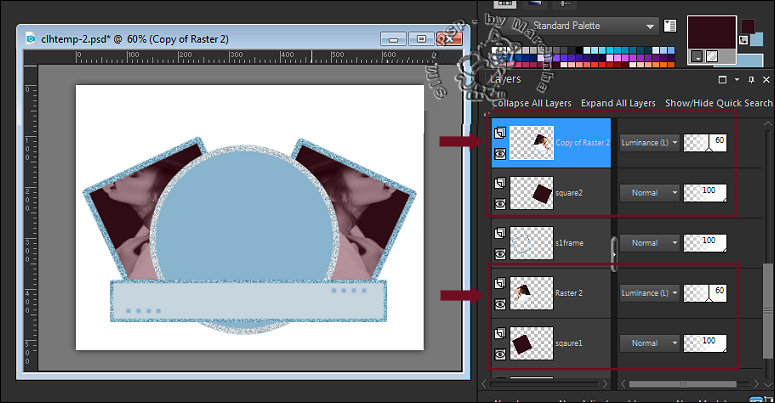Click Show/Hide Quick Search
Image resolution: width=775 pixels, height=403 pixels.
(718, 103)
